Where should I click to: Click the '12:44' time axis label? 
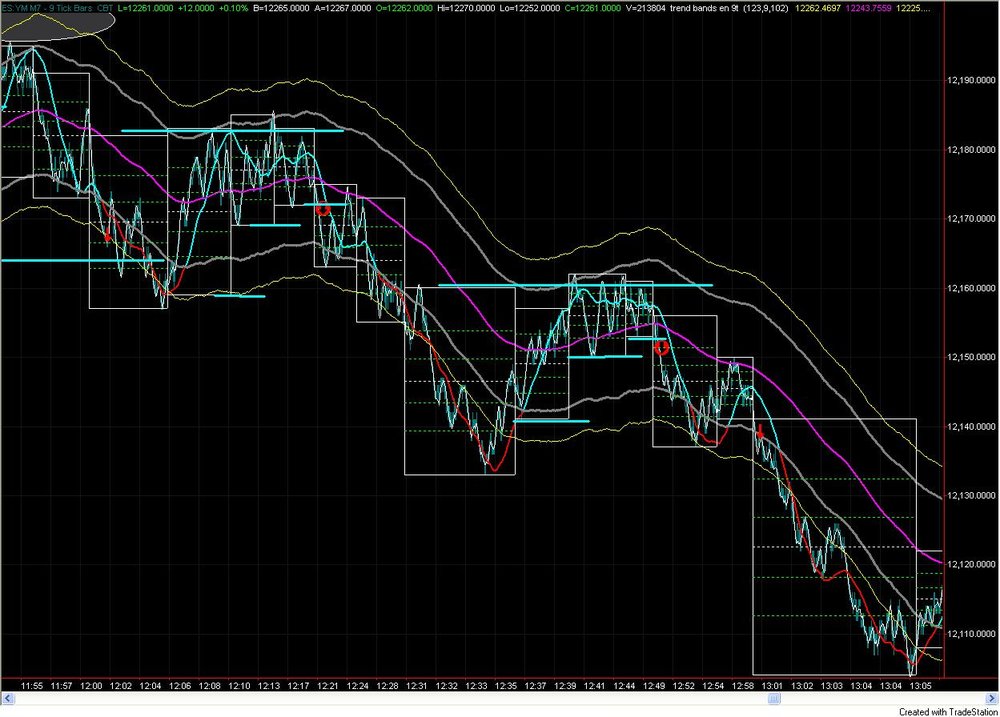click(x=624, y=686)
